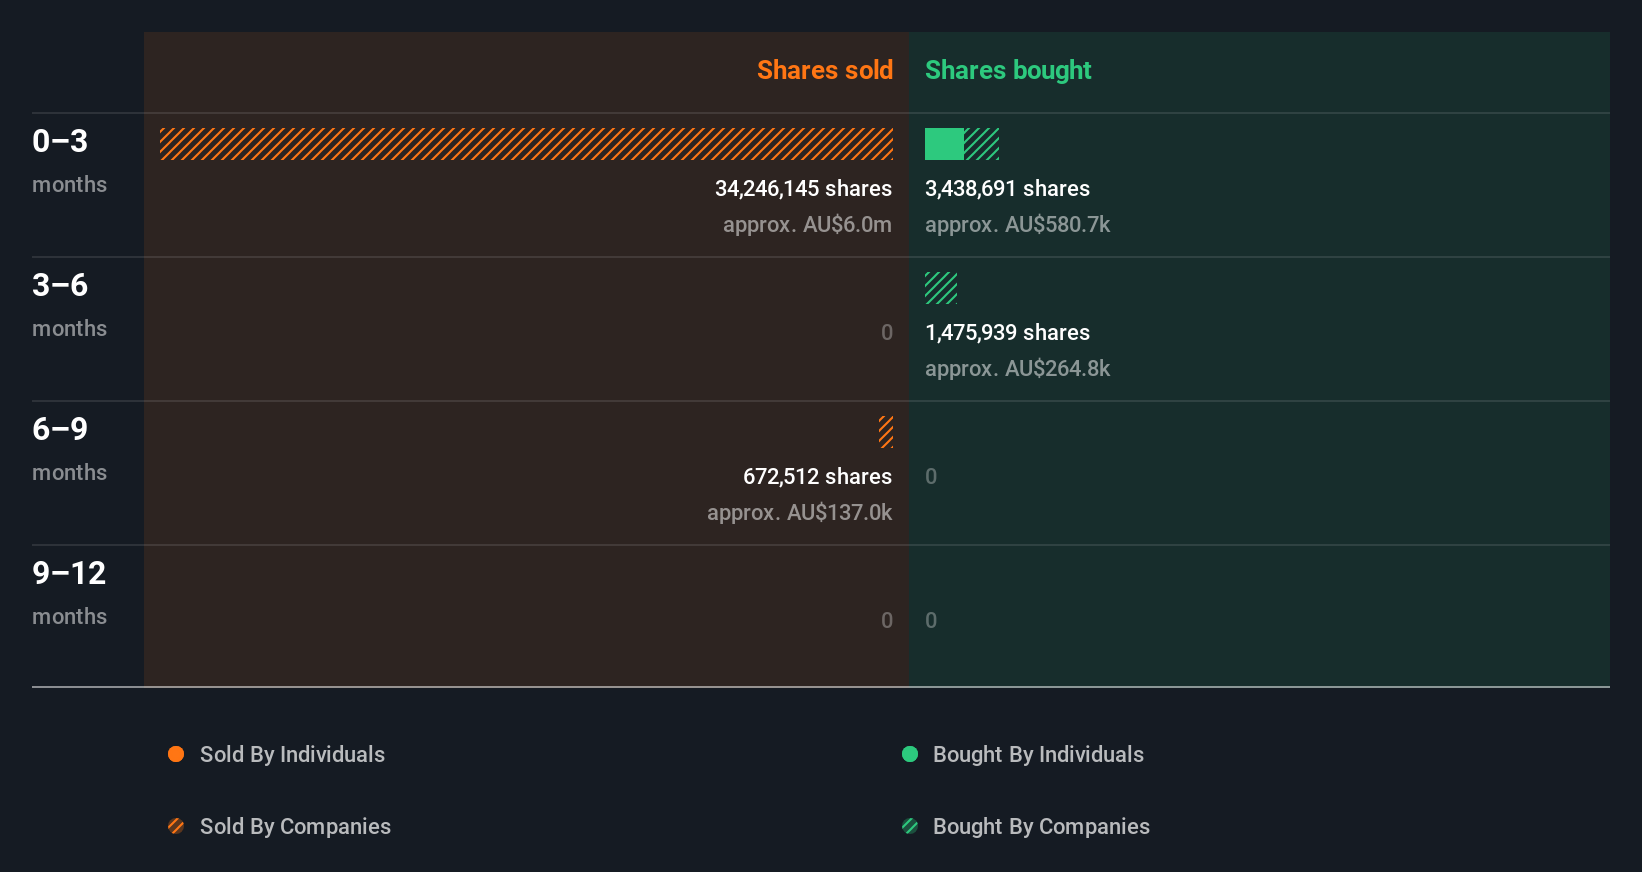Click the 3–6 months striped green bought bar

(x=941, y=288)
